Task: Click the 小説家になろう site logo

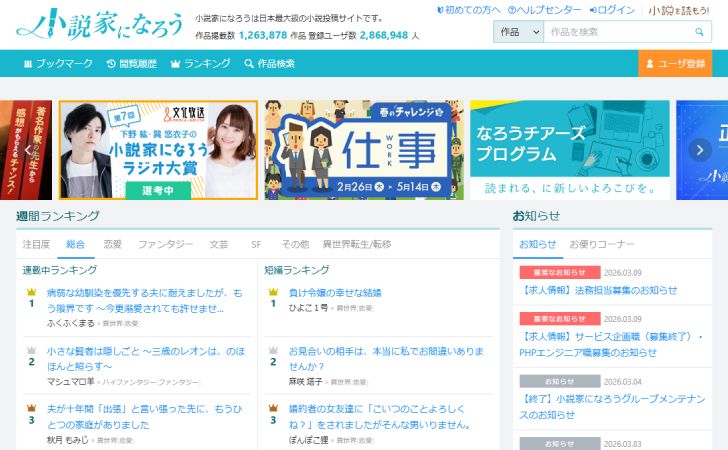Action: (100, 25)
